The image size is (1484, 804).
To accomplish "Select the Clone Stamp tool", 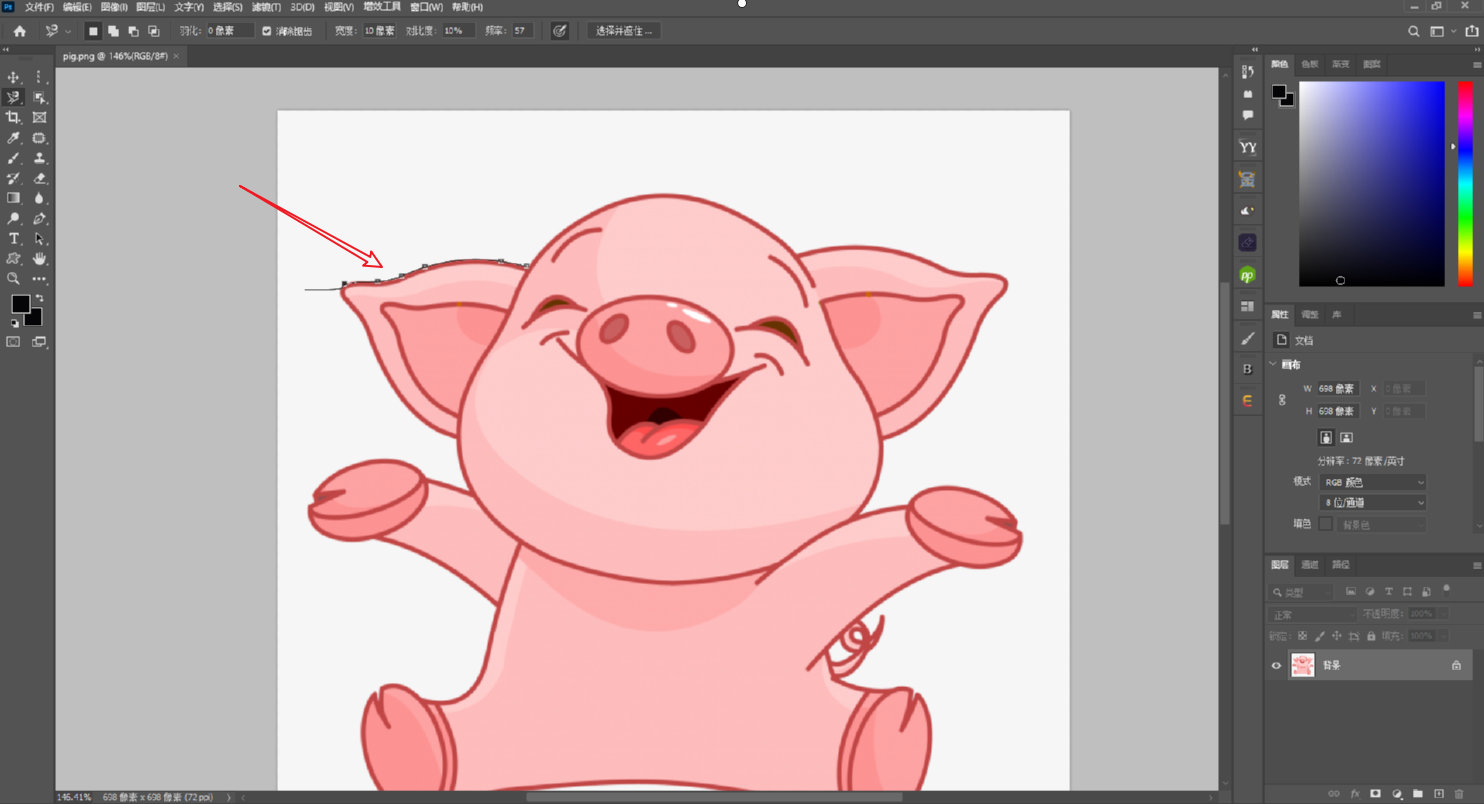I will coord(39,158).
